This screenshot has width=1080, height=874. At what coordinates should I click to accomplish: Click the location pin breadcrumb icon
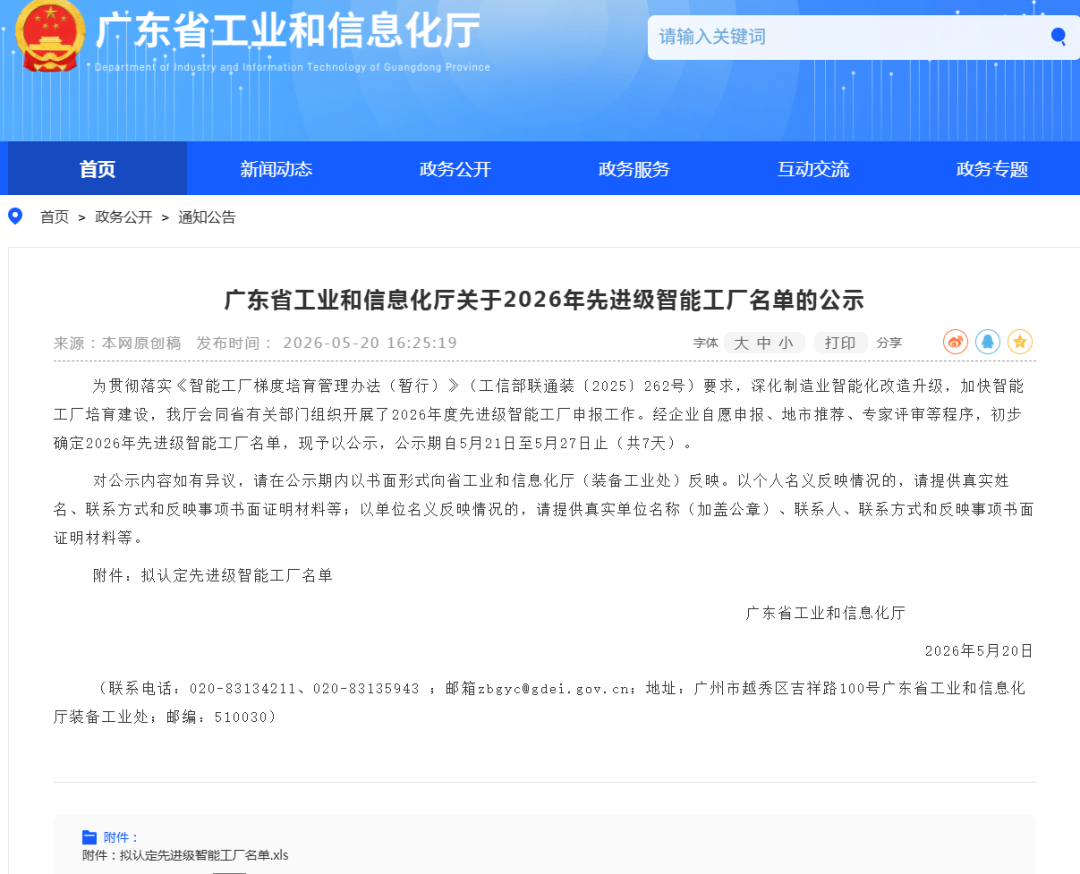pyautogui.click(x=14, y=217)
